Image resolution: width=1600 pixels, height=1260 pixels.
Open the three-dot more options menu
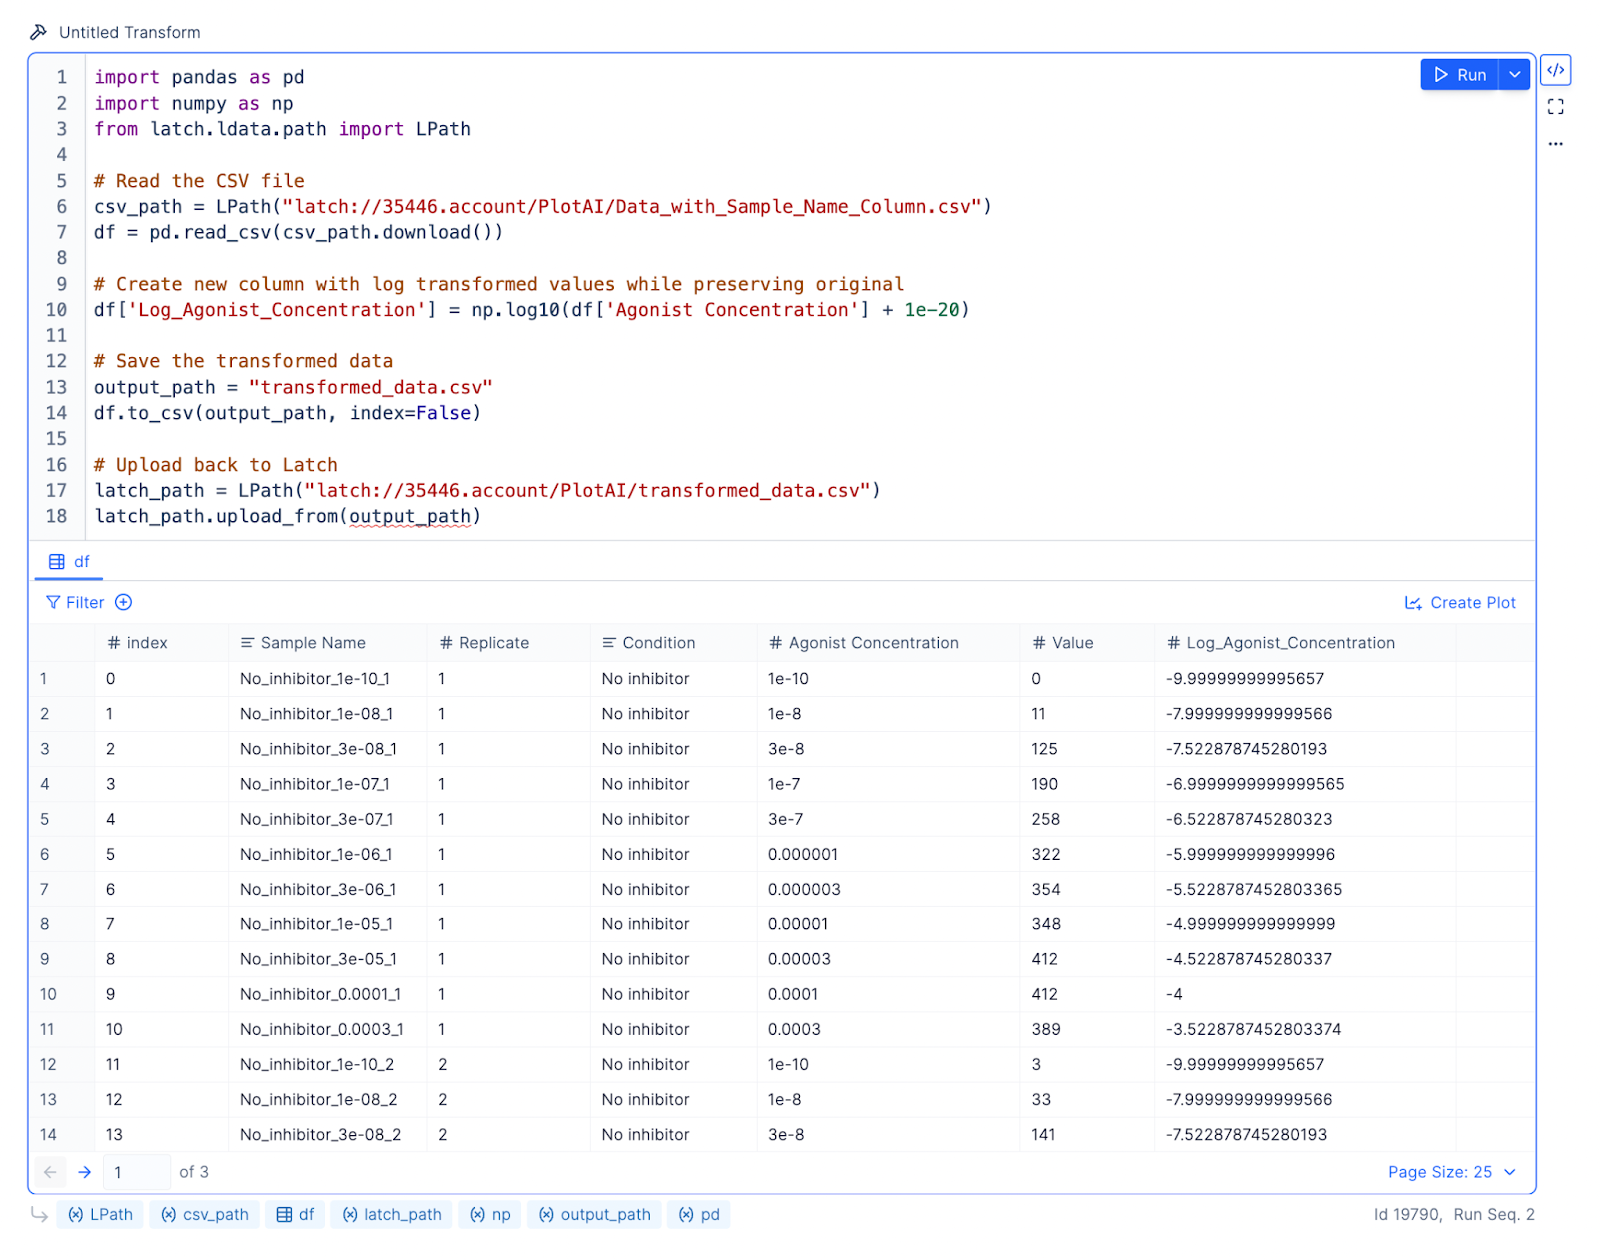pos(1555,144)
